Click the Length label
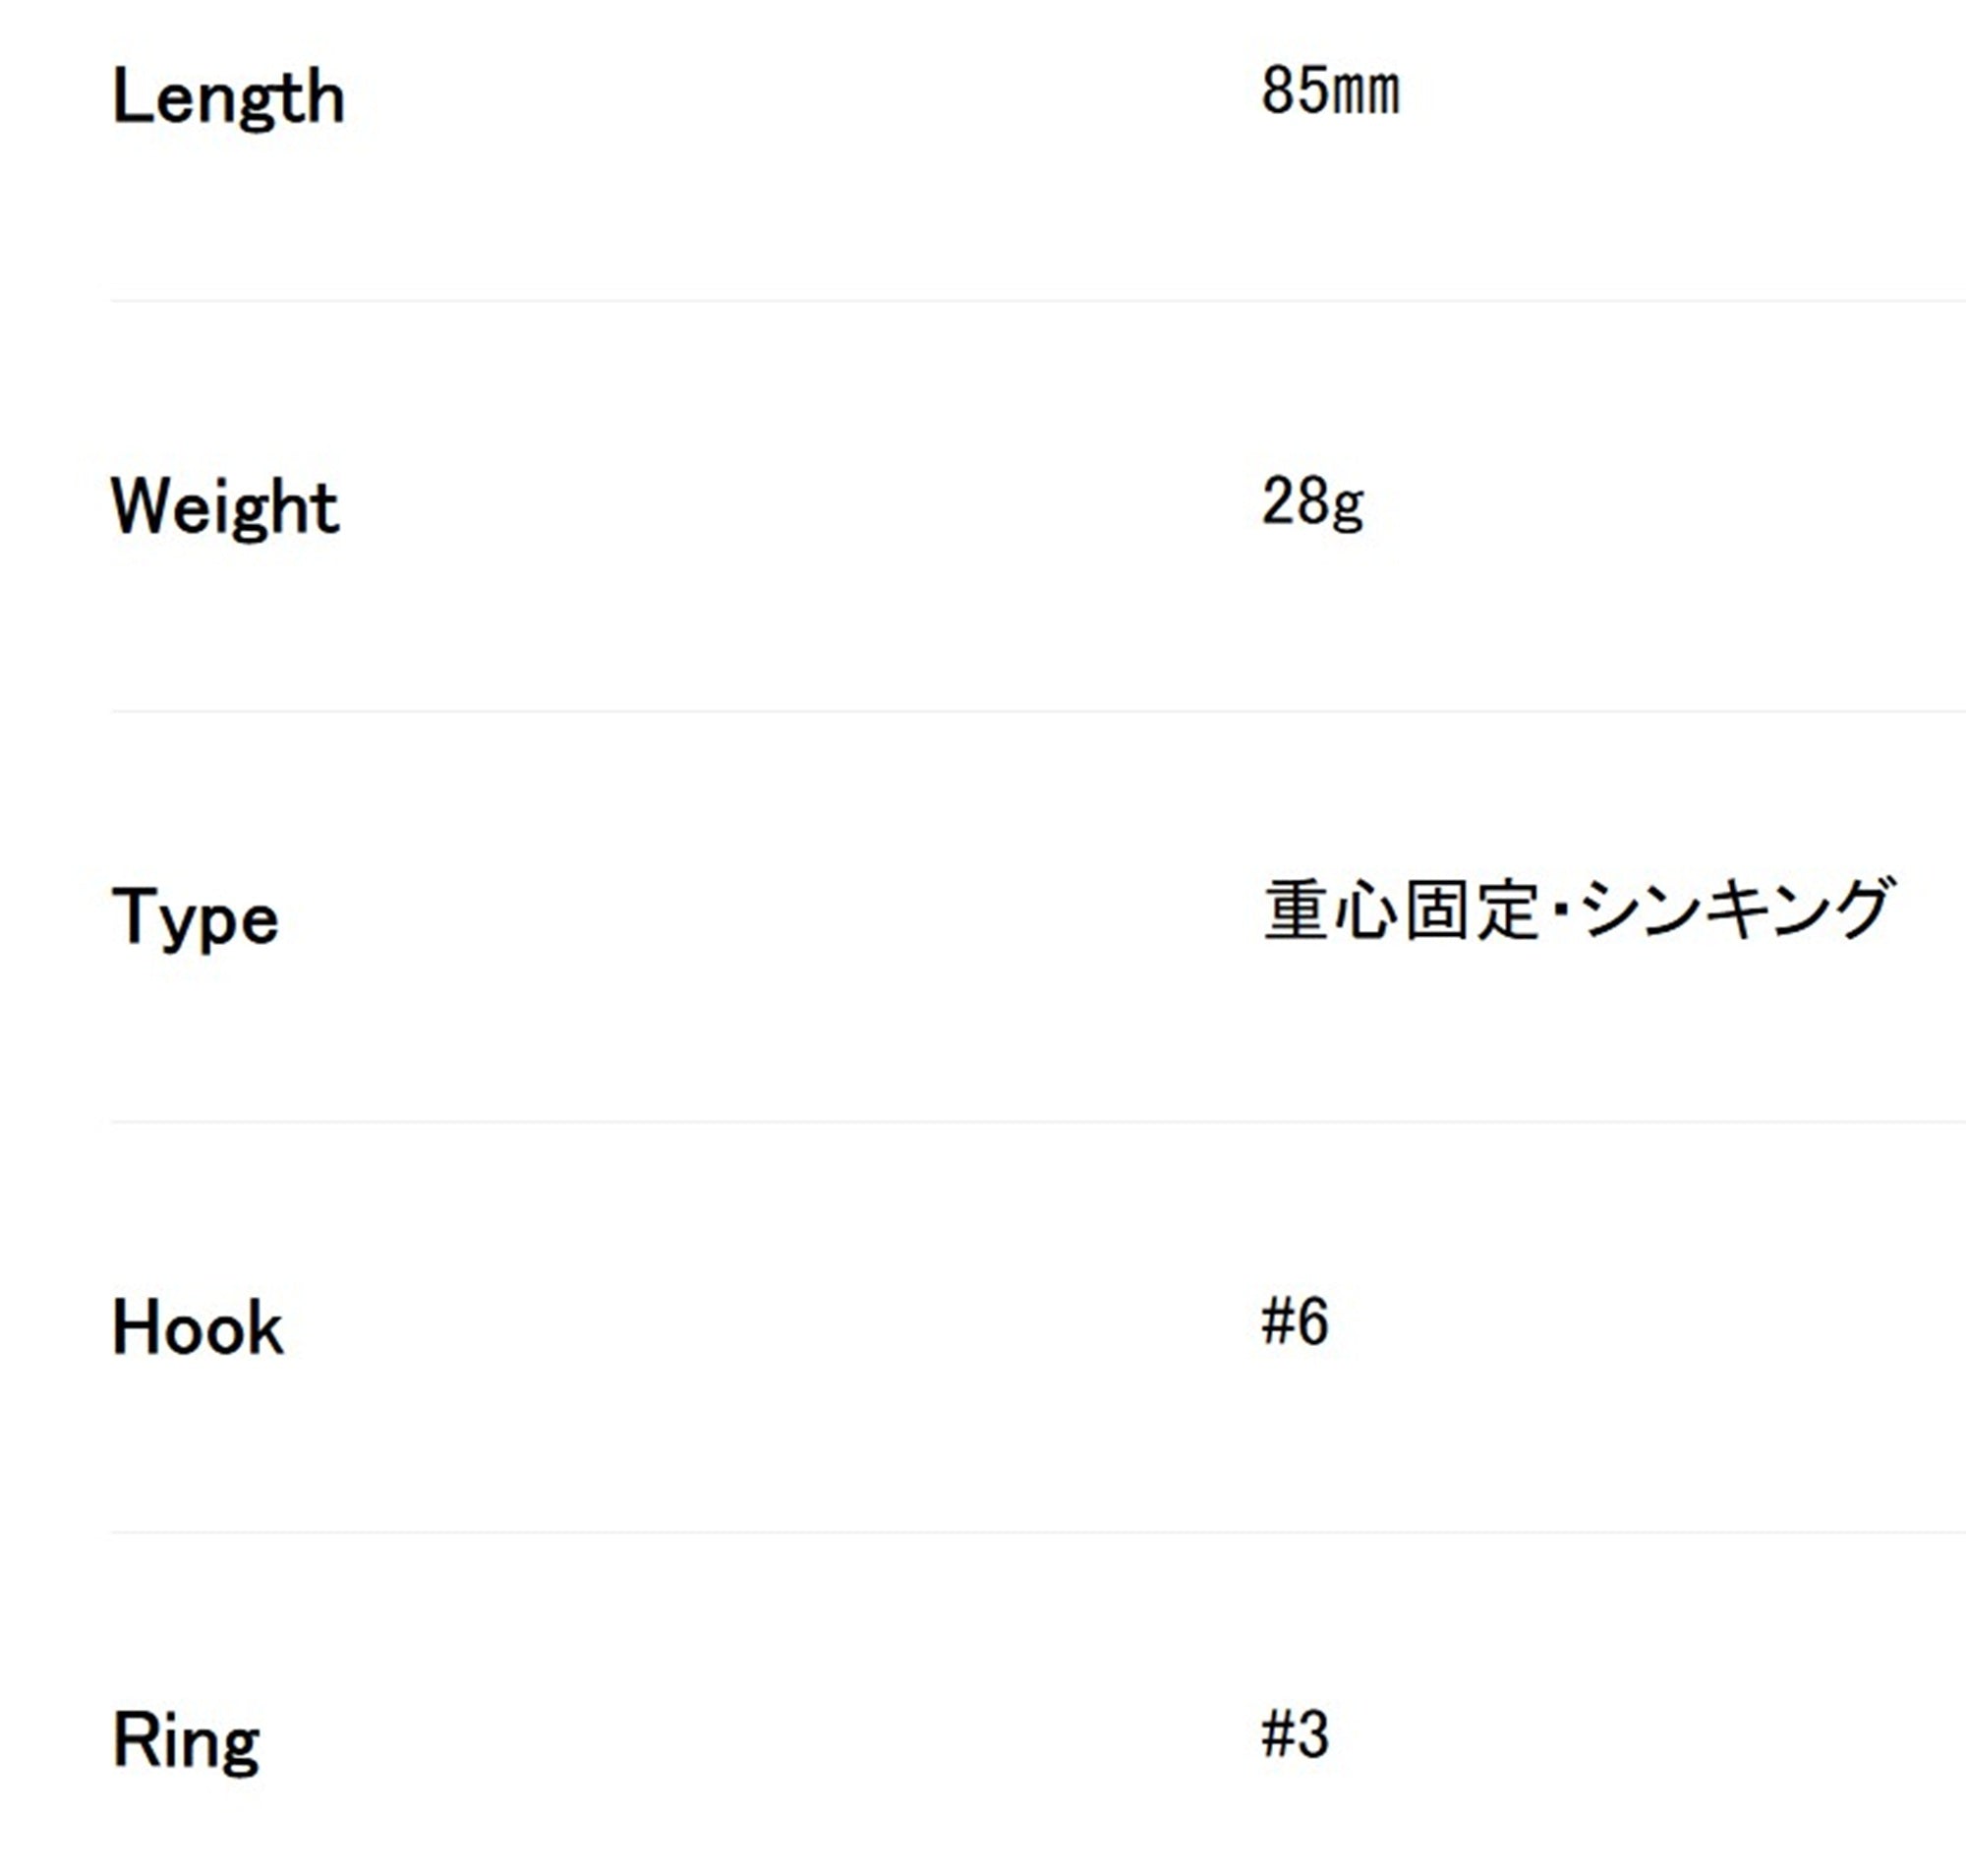Viewport: 1966px width, 1876px height. coord(229,98)
